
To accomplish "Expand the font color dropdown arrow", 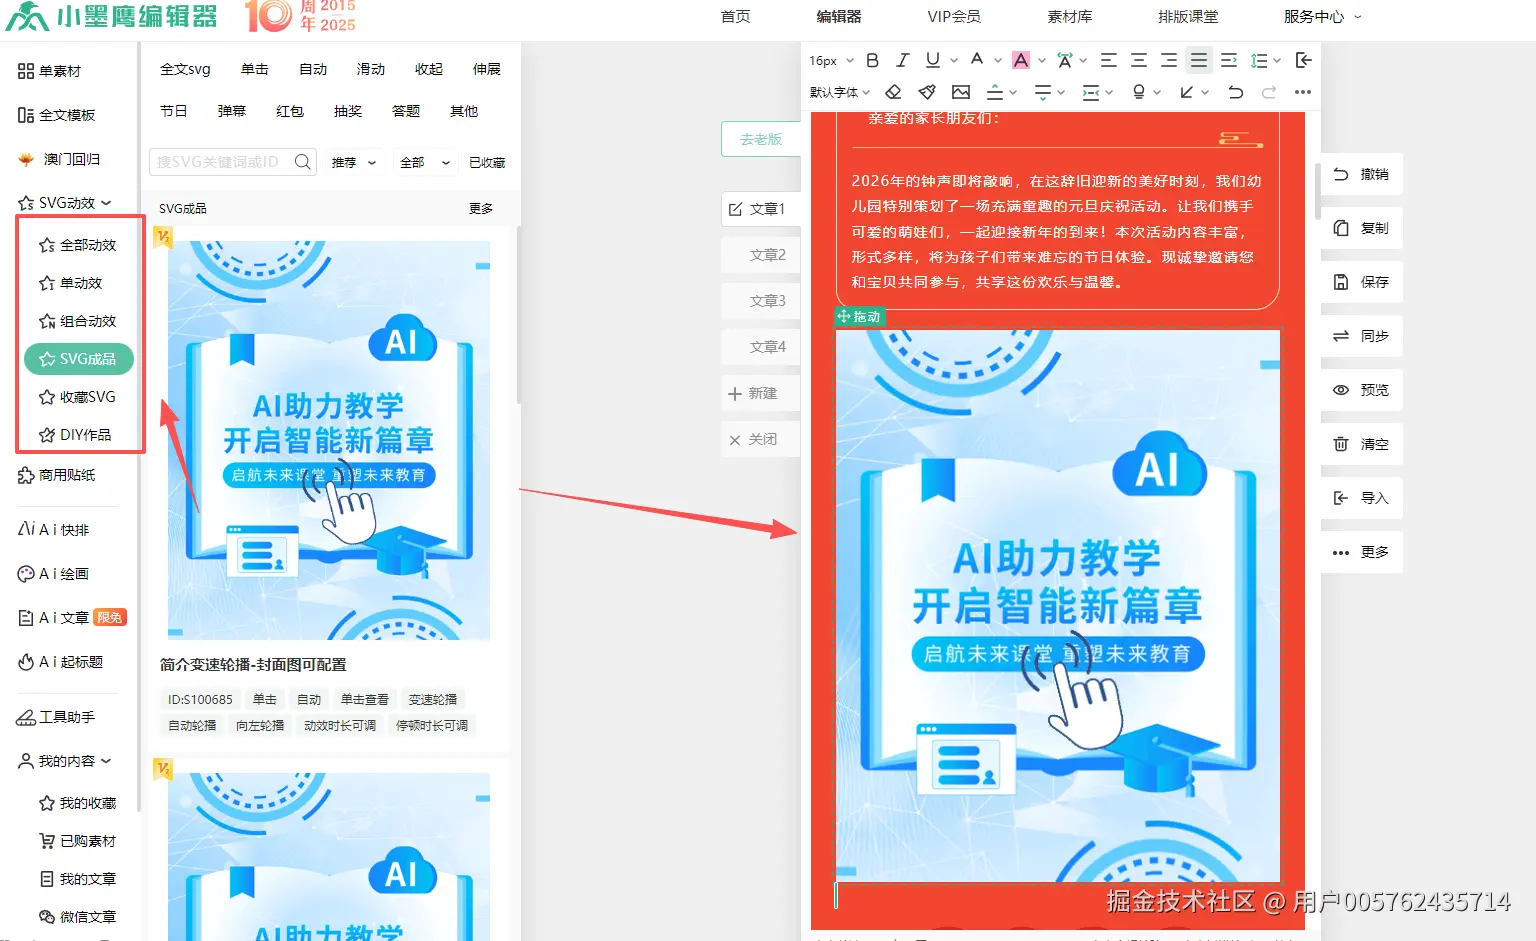I will pos(998,60).
